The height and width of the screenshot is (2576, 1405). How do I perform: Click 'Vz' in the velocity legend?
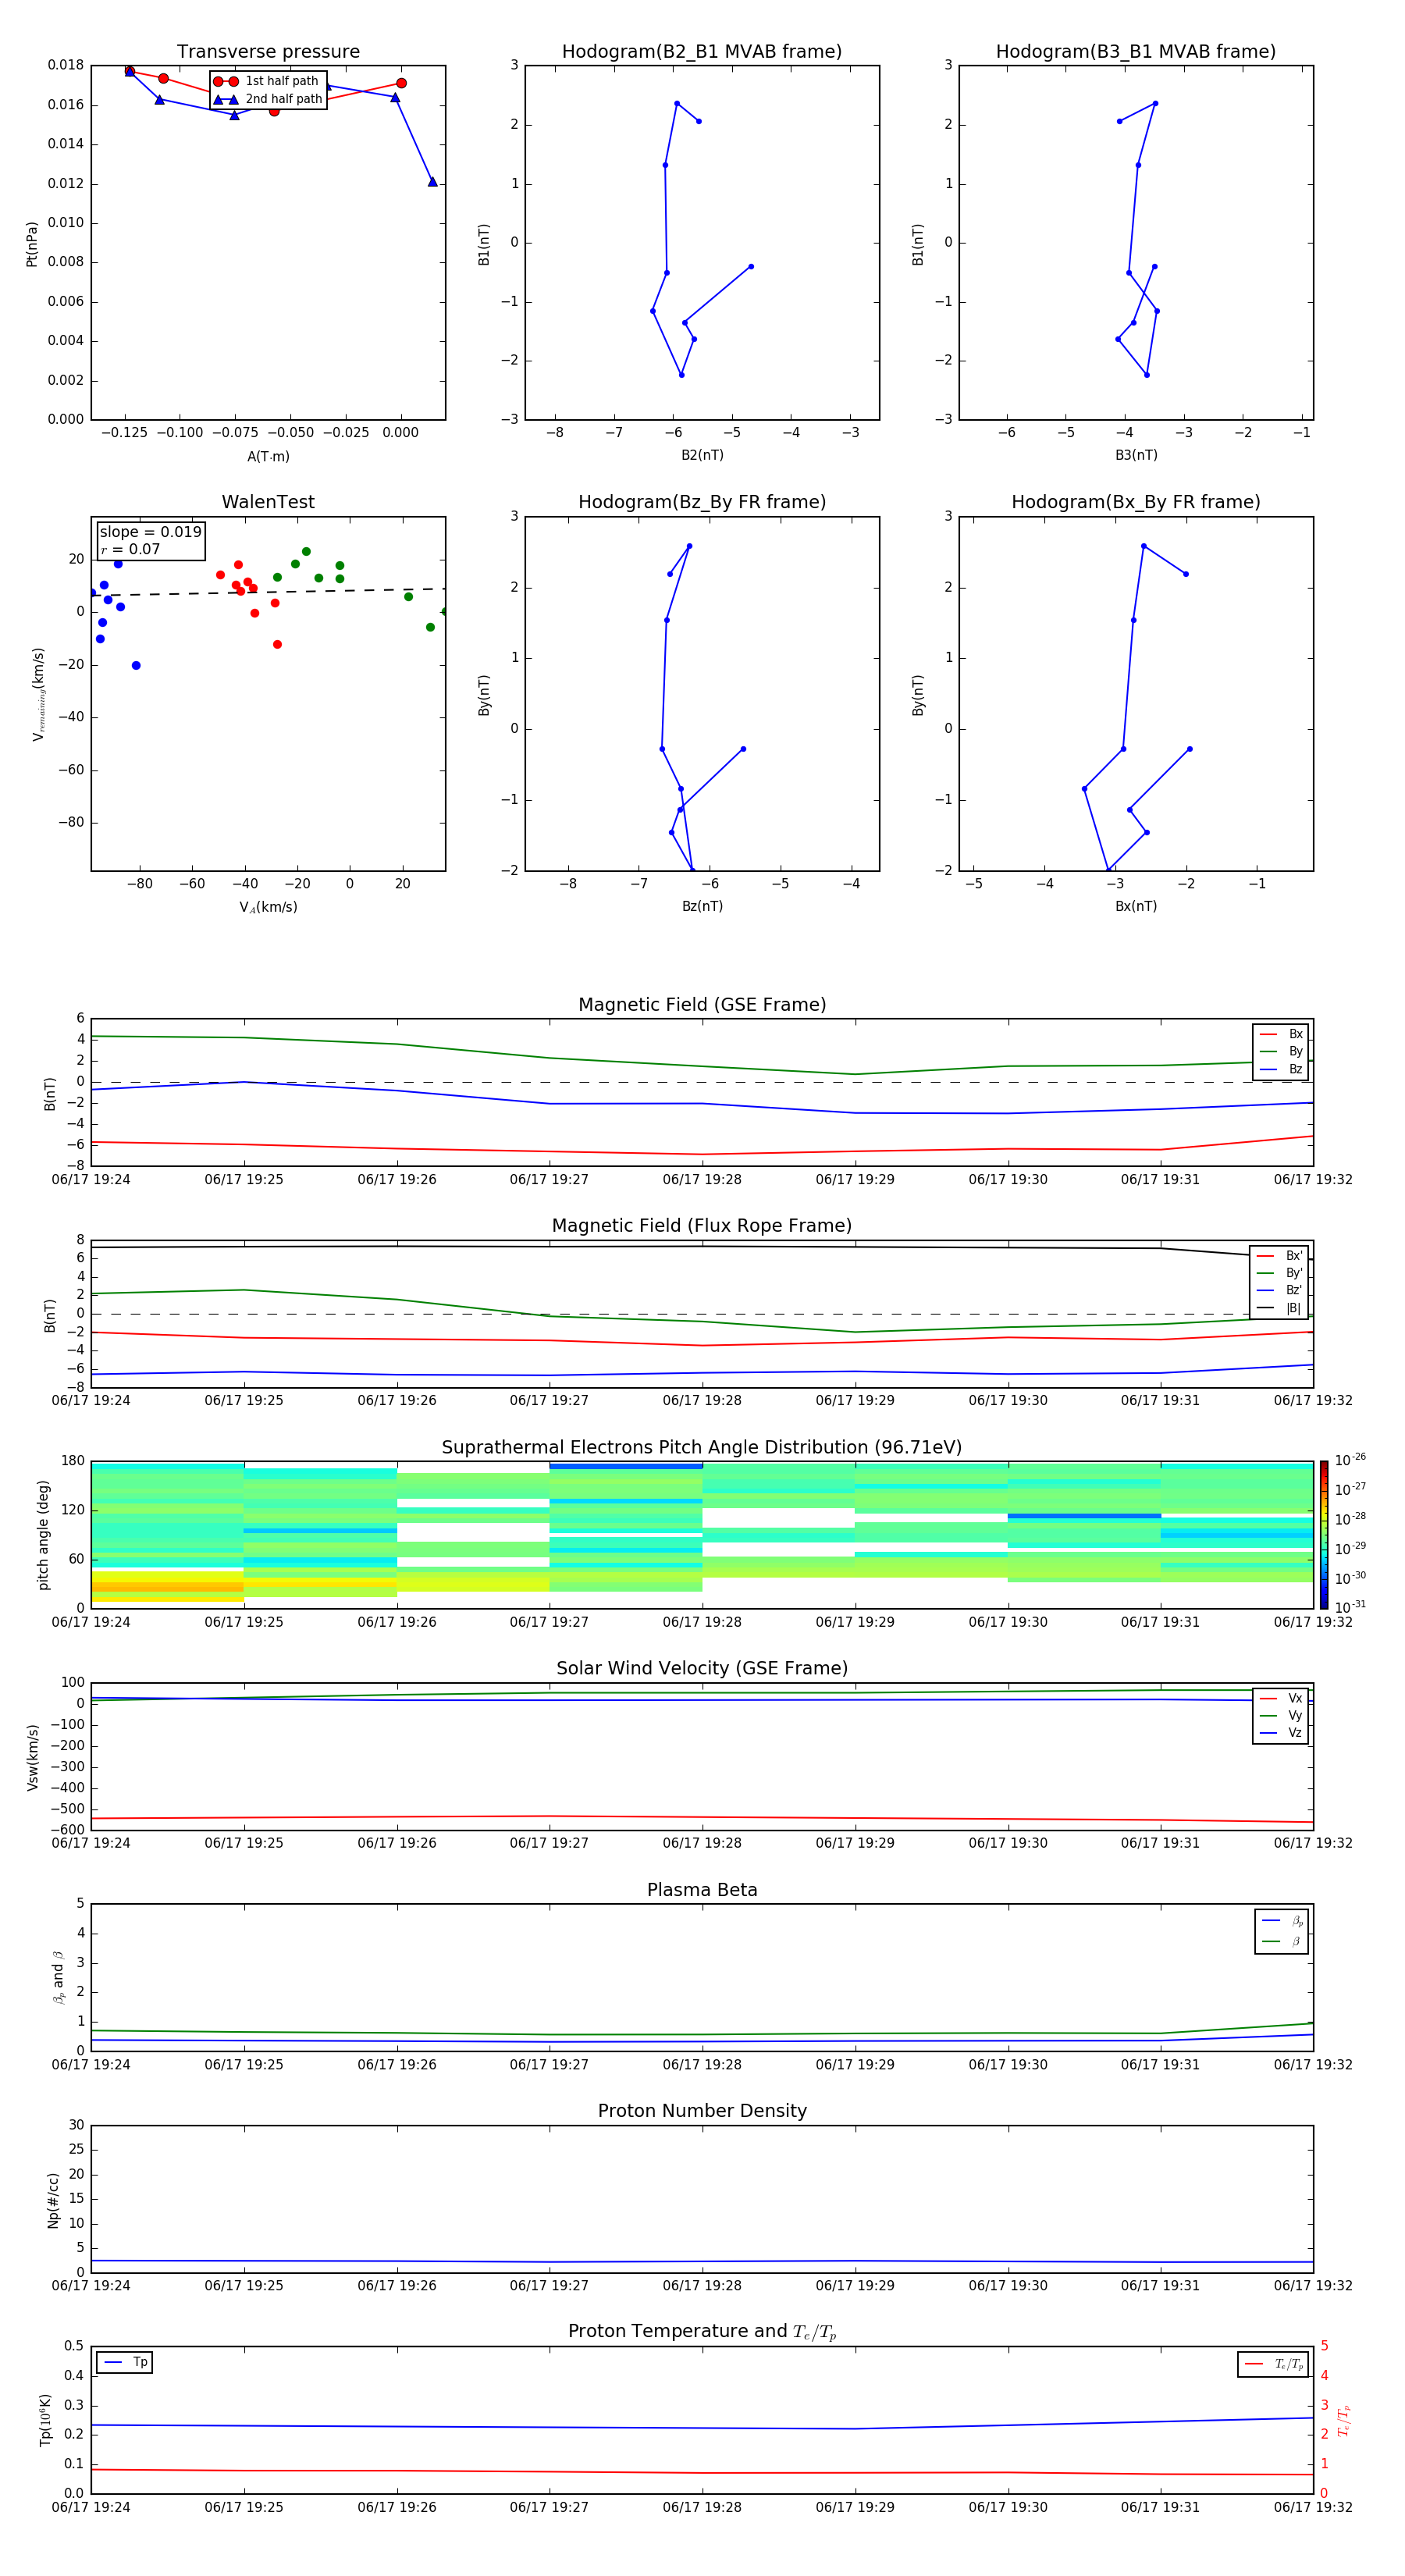tap(1295, 1732)
